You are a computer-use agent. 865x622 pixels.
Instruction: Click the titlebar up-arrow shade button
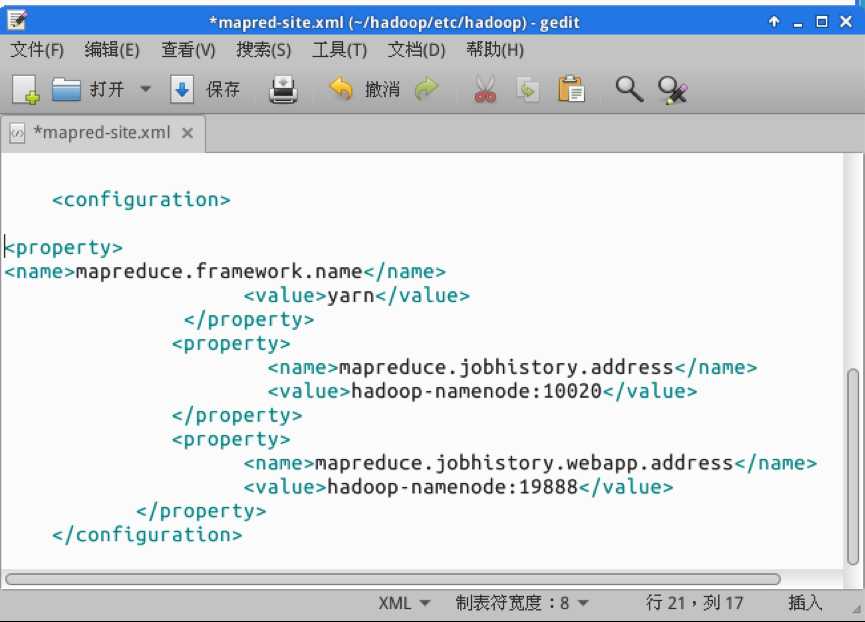click(774, 22)
